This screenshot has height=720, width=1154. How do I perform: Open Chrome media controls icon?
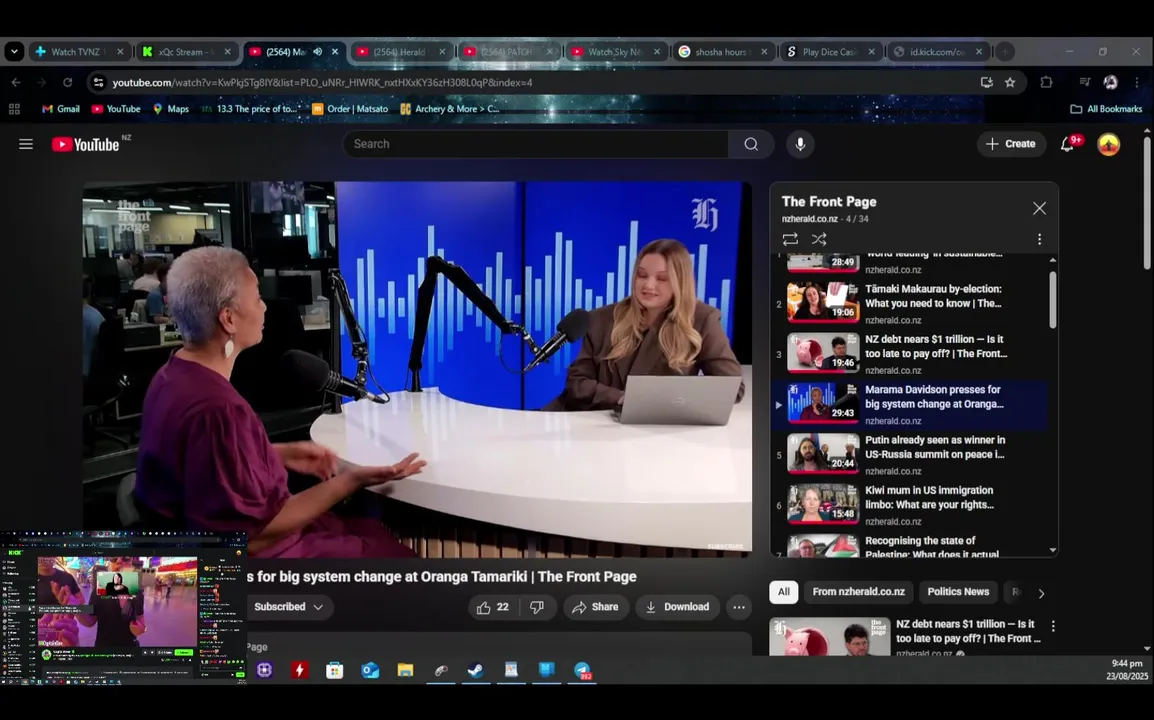[x=1084, y=82]
